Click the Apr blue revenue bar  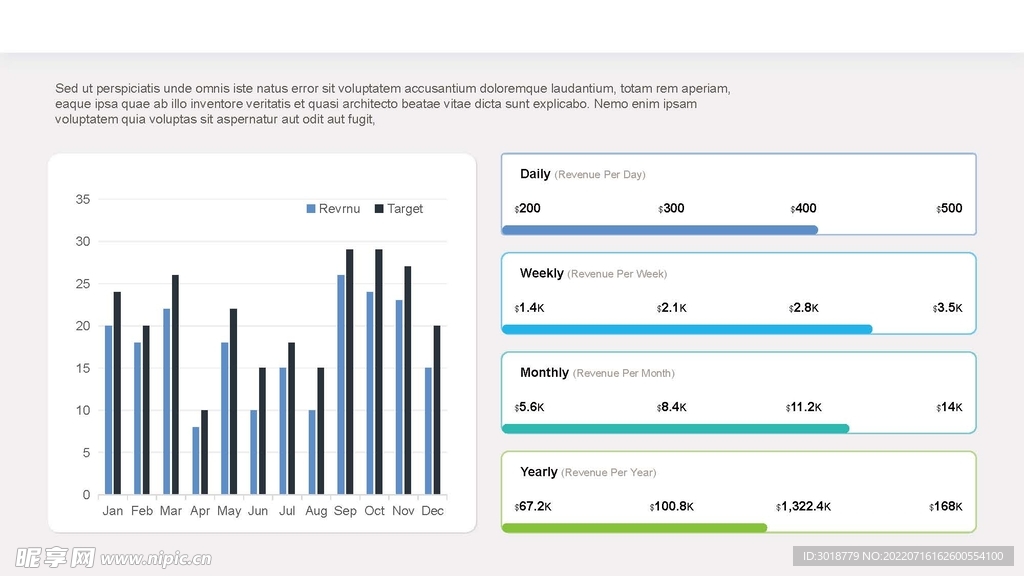(196, 460)
